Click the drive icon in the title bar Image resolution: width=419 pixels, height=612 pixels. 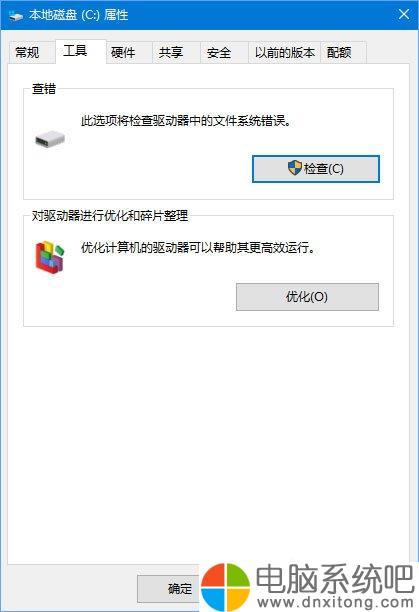pyautogui.click(x=15, y=15)
